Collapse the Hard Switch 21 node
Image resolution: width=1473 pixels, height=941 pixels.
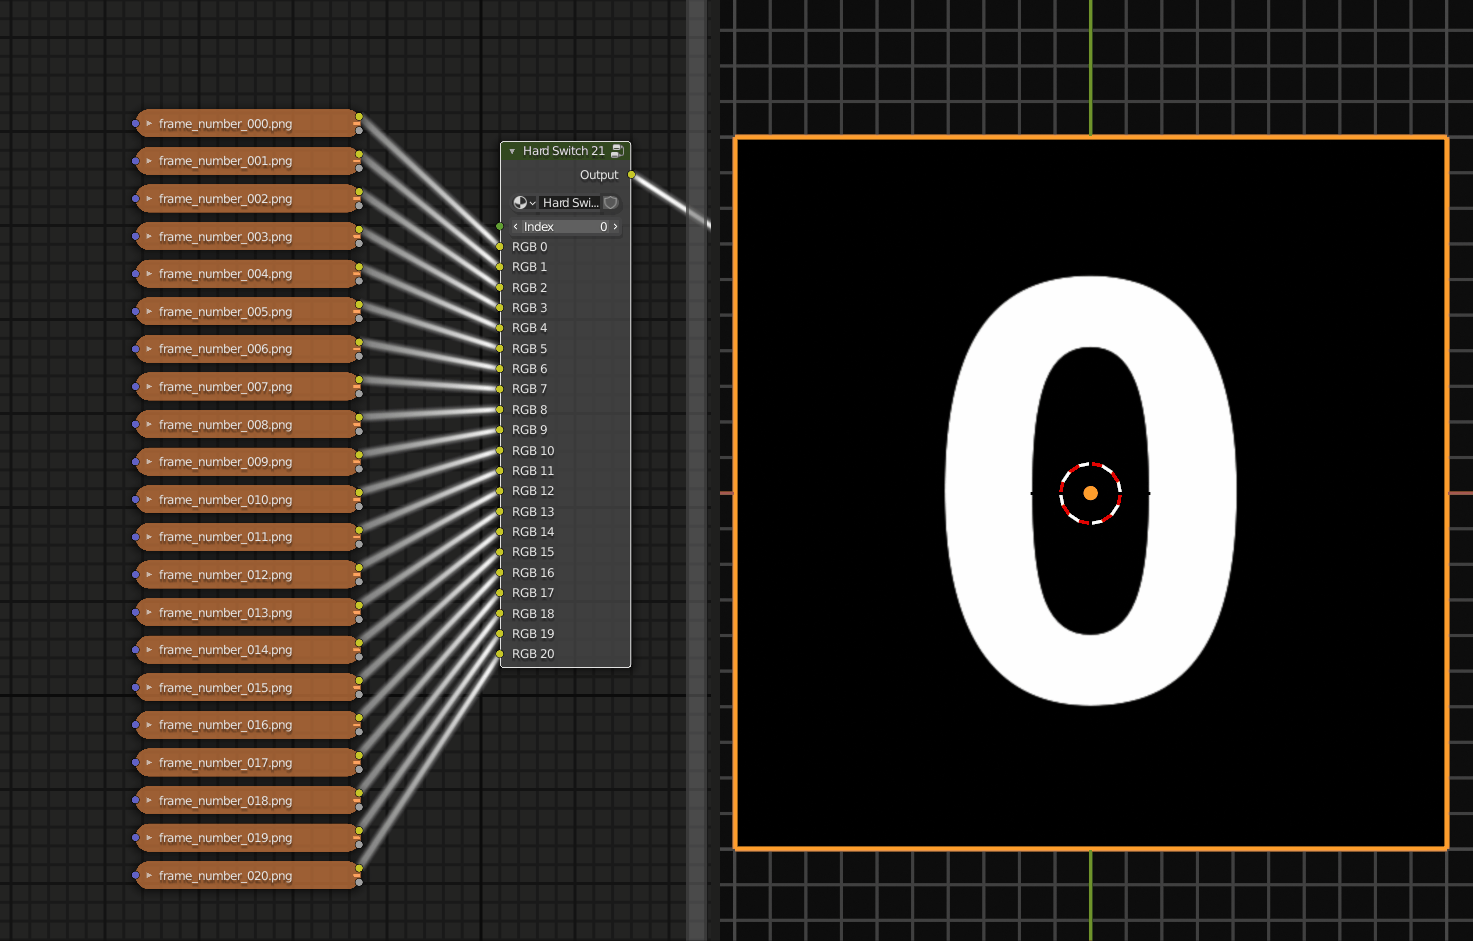(x=512, y=151)
